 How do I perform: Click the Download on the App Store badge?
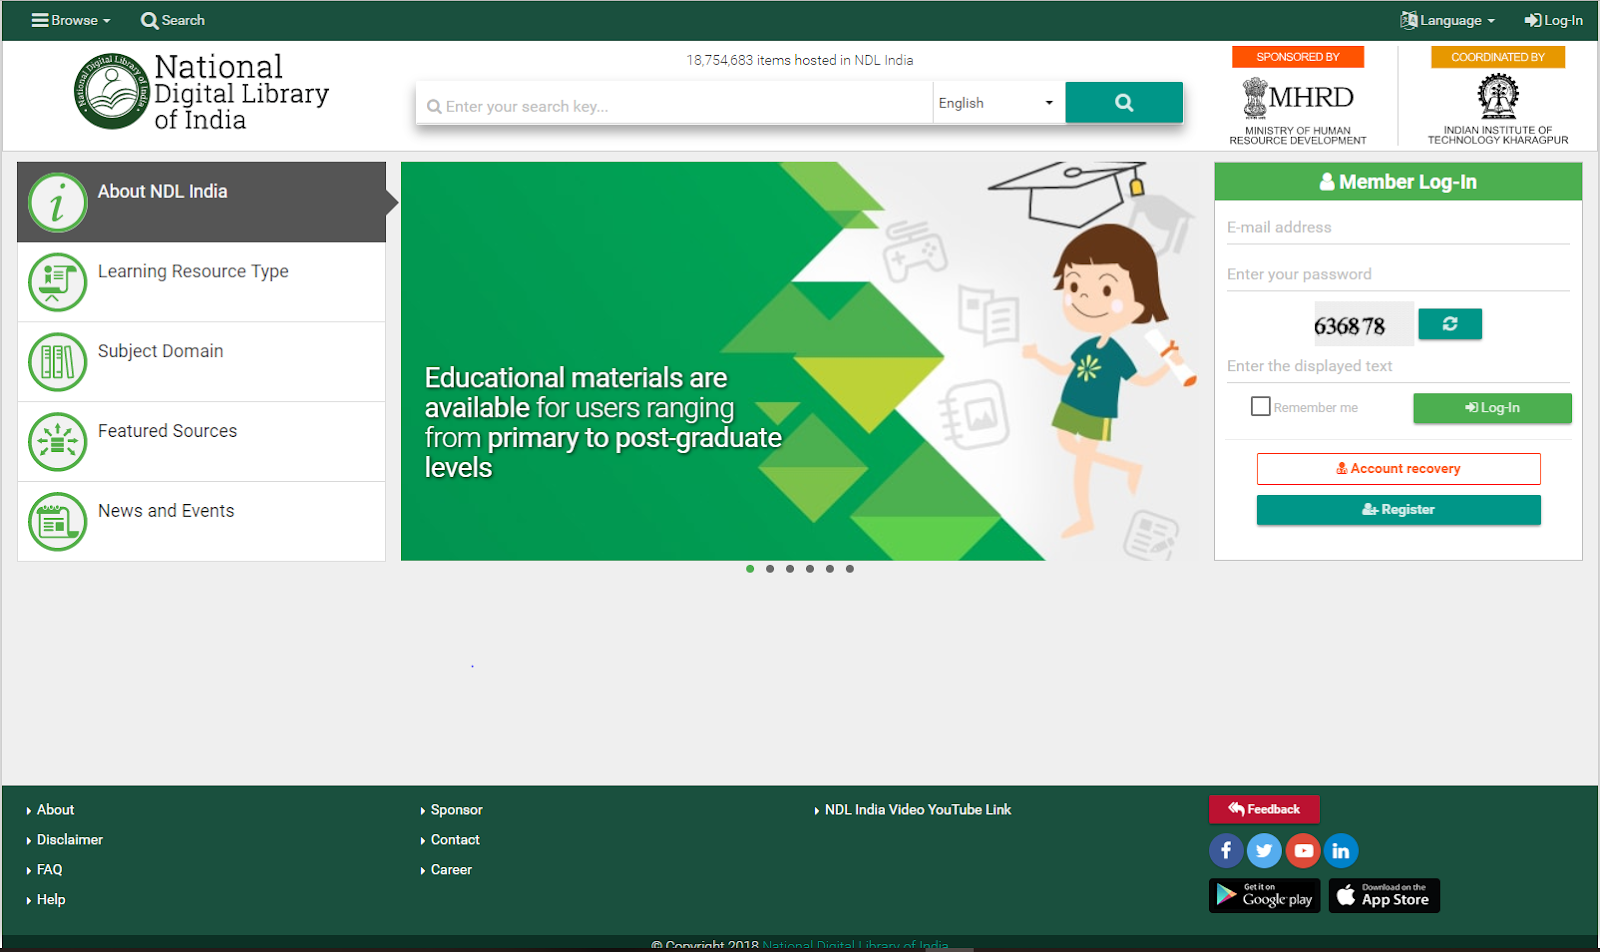1384,896
